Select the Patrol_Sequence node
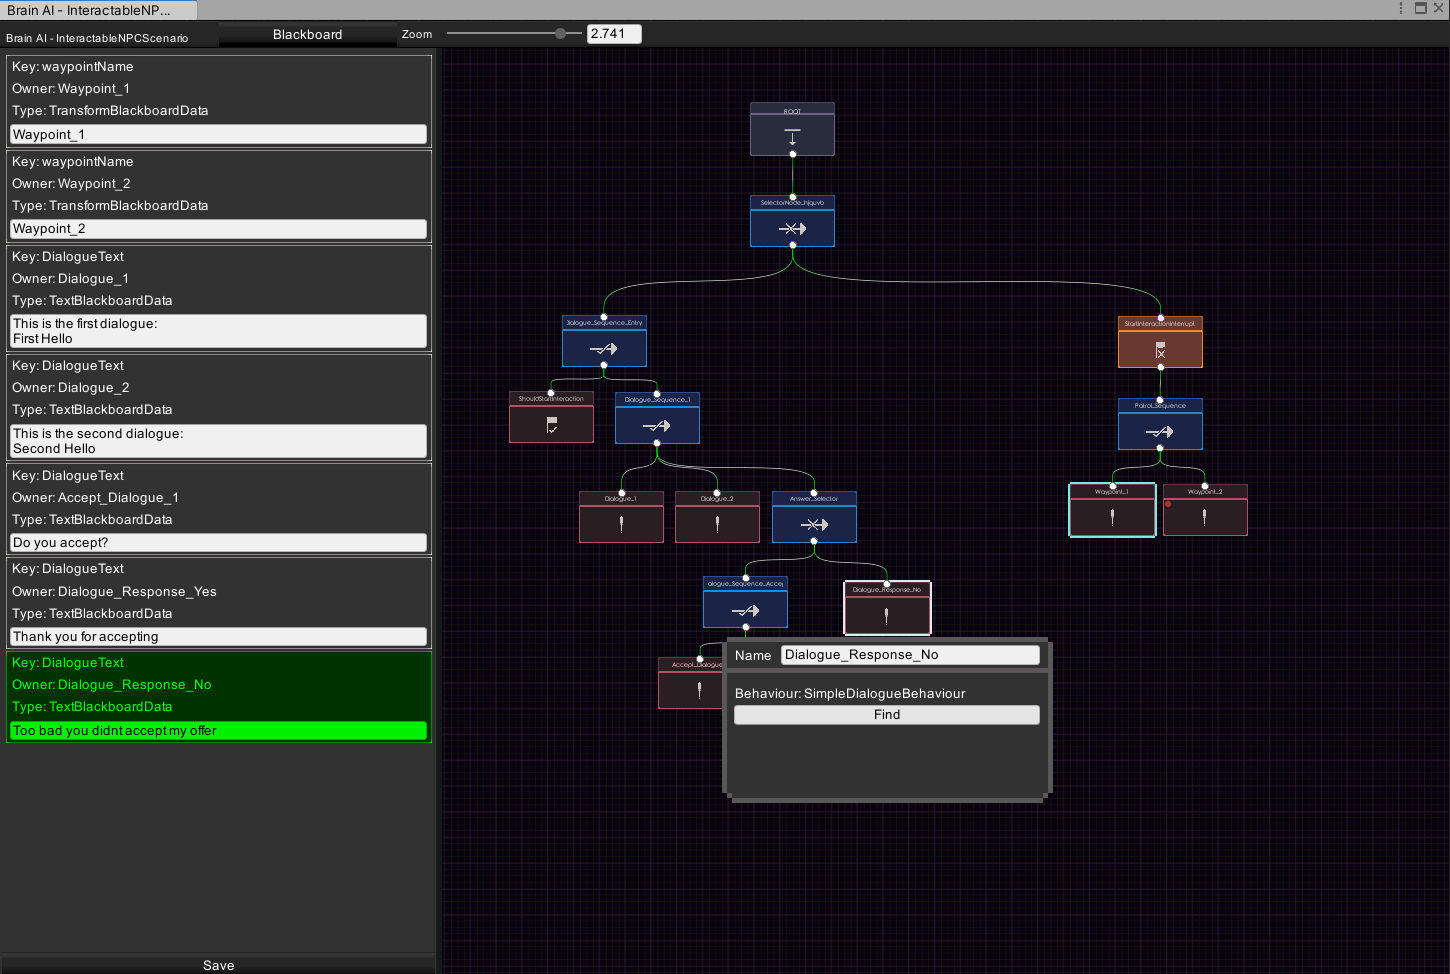1450x974 pixels. click(1160, 424)
